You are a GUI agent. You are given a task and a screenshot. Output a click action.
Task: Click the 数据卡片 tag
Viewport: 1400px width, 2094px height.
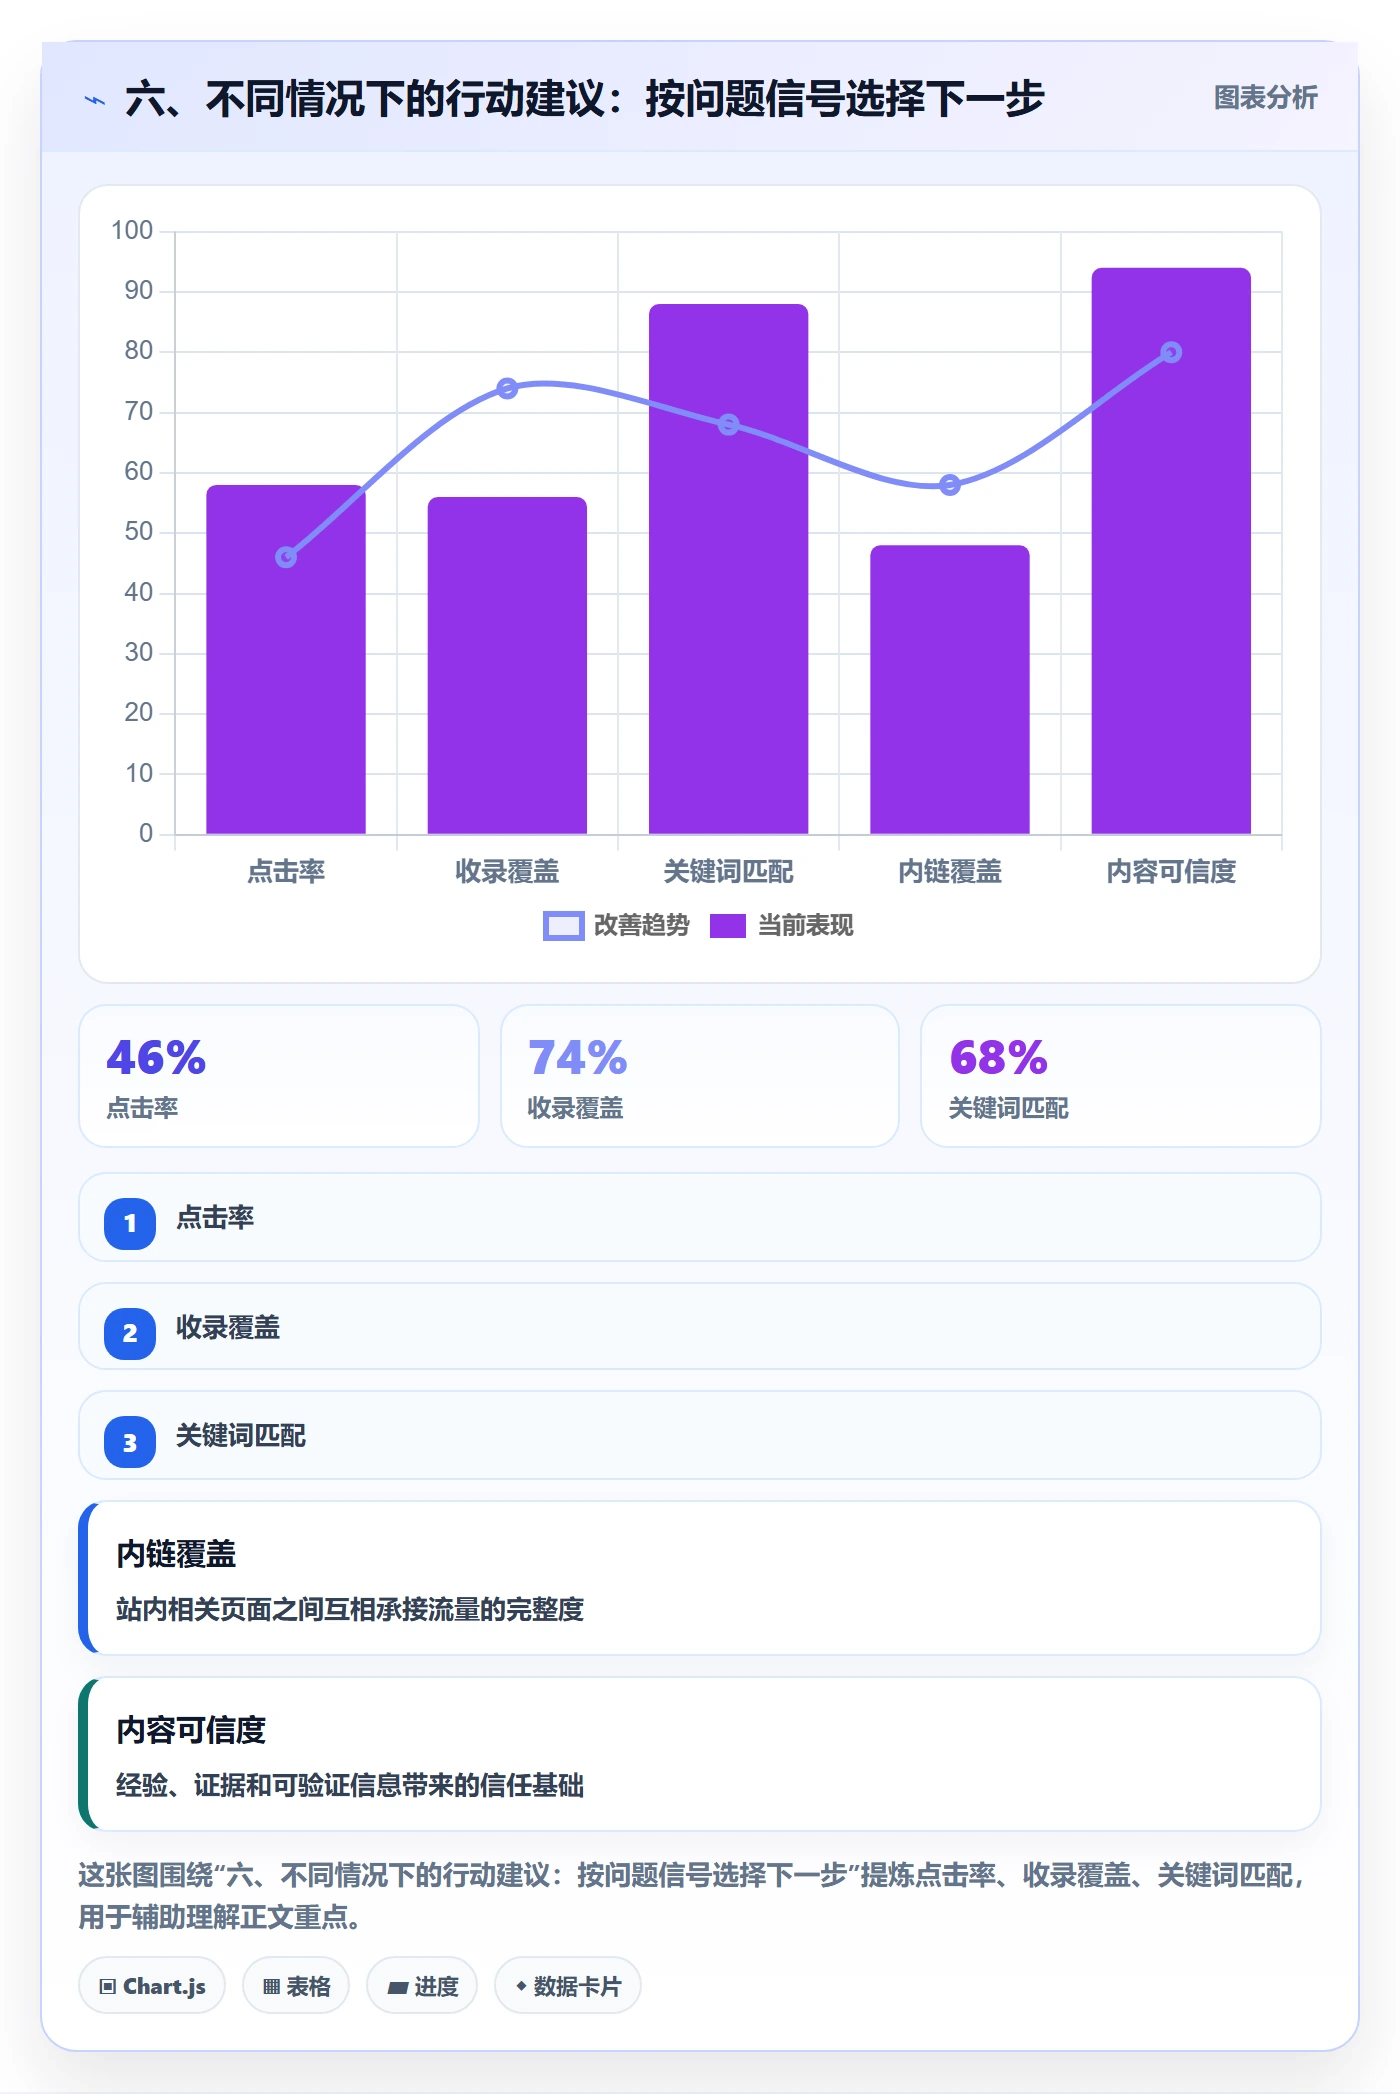[568, 1986]
